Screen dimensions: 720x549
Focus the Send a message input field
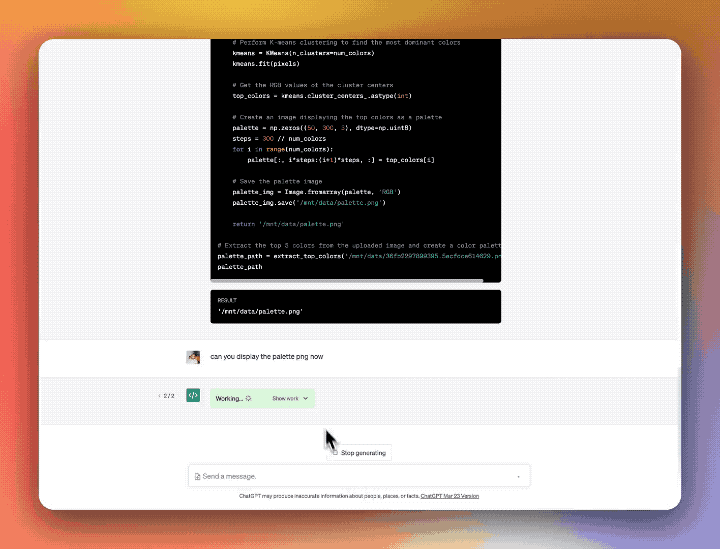coord(359,476)
